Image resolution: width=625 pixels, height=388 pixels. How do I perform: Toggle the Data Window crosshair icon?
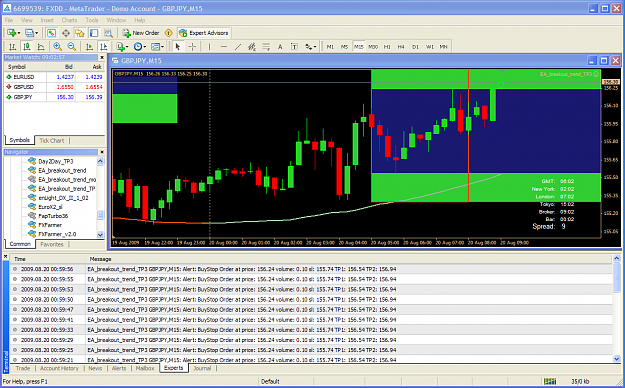[66, 33]
